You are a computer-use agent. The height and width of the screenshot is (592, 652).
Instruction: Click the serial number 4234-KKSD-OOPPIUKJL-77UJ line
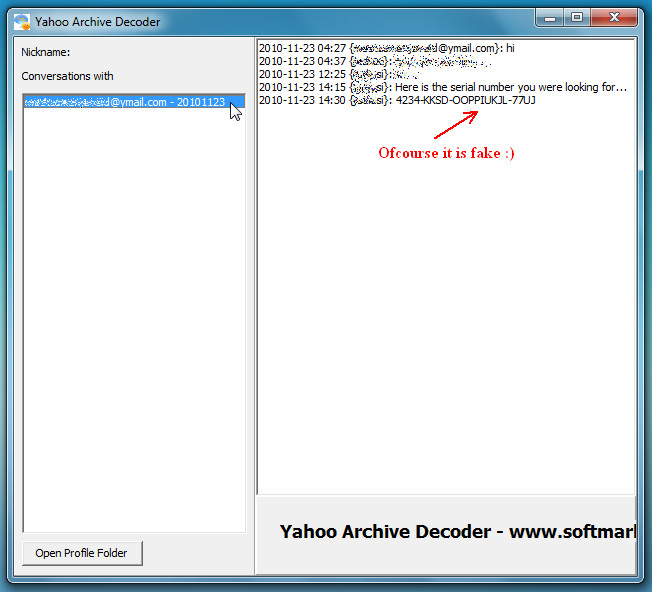tap(397, 100)
